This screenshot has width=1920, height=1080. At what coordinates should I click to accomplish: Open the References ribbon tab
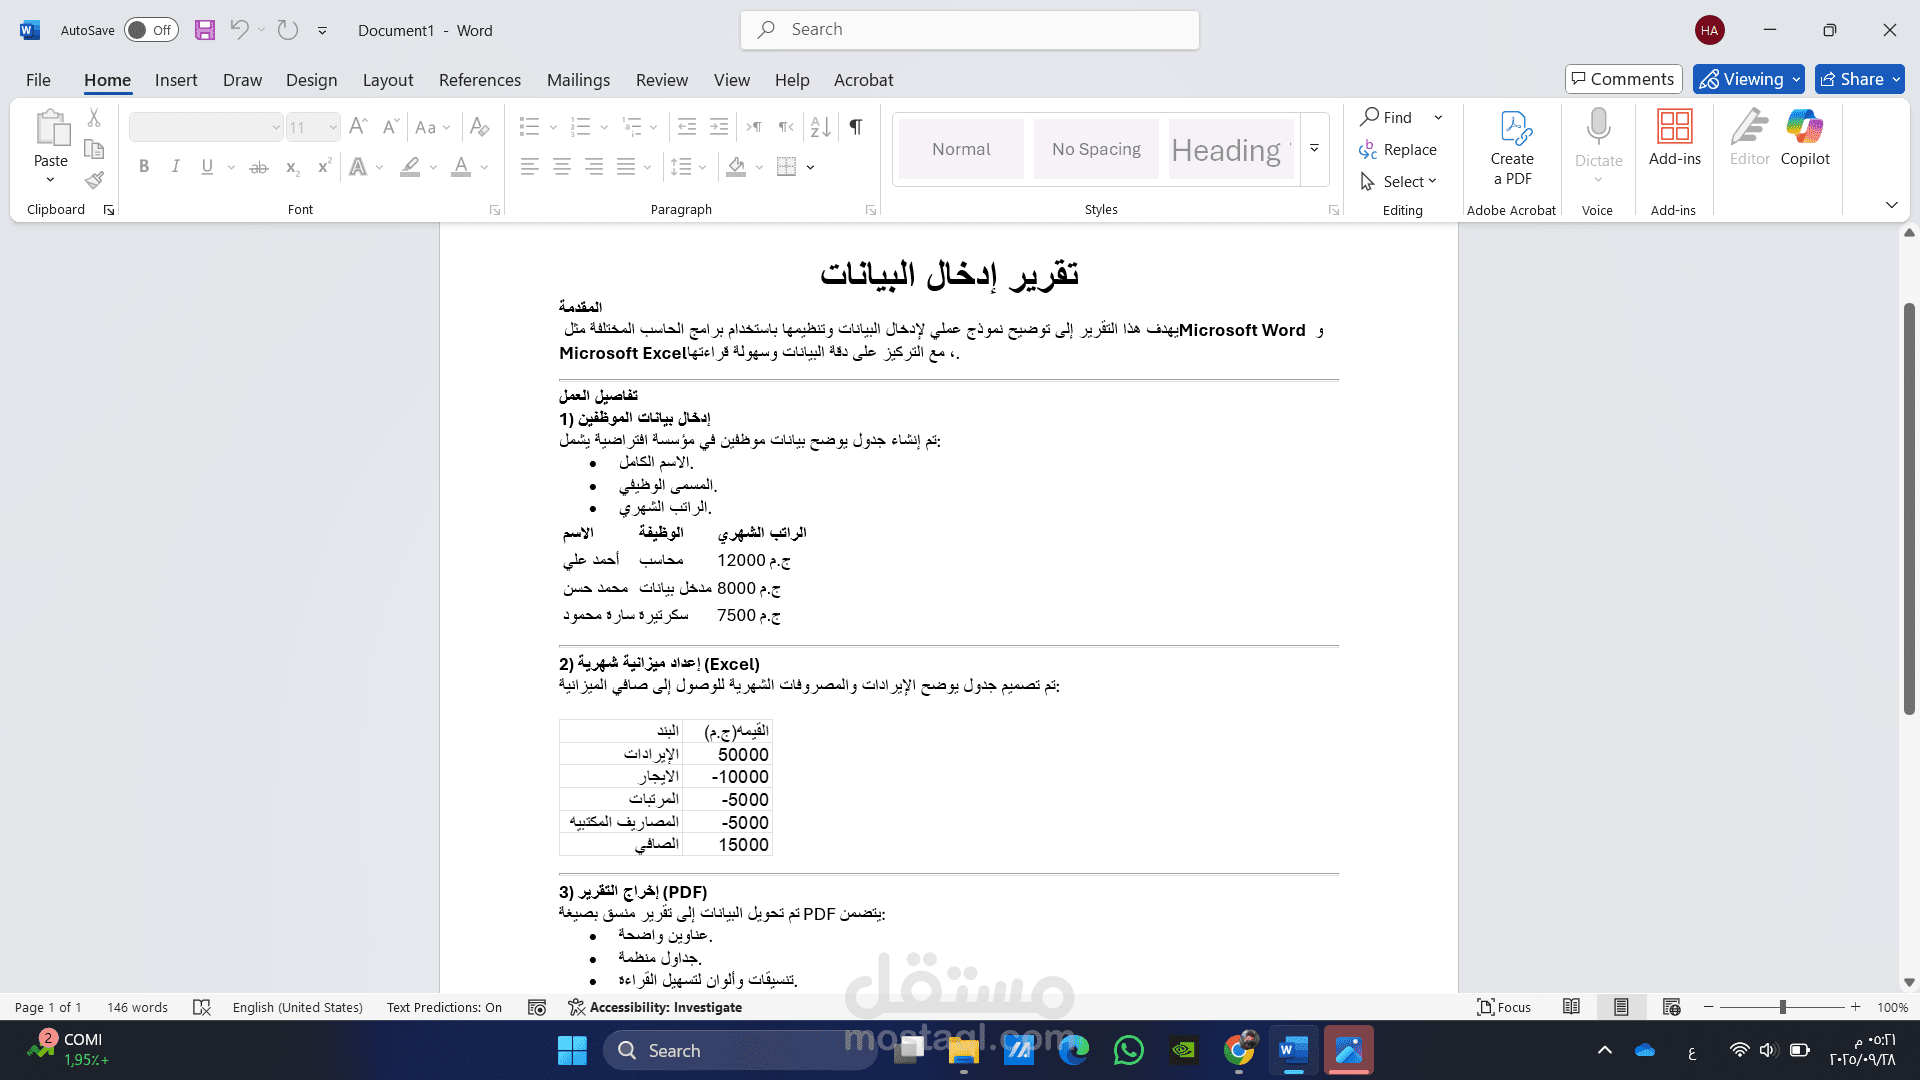point(480,80)
